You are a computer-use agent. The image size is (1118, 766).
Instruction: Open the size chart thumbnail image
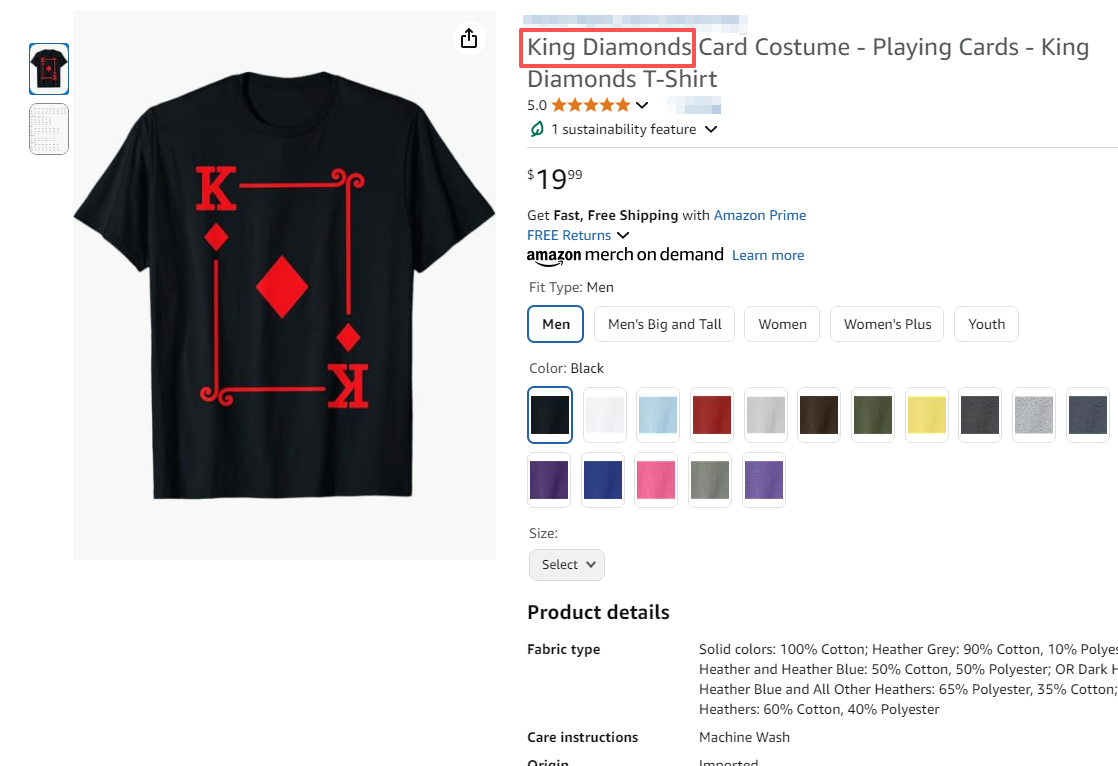[x=49, y=129]
